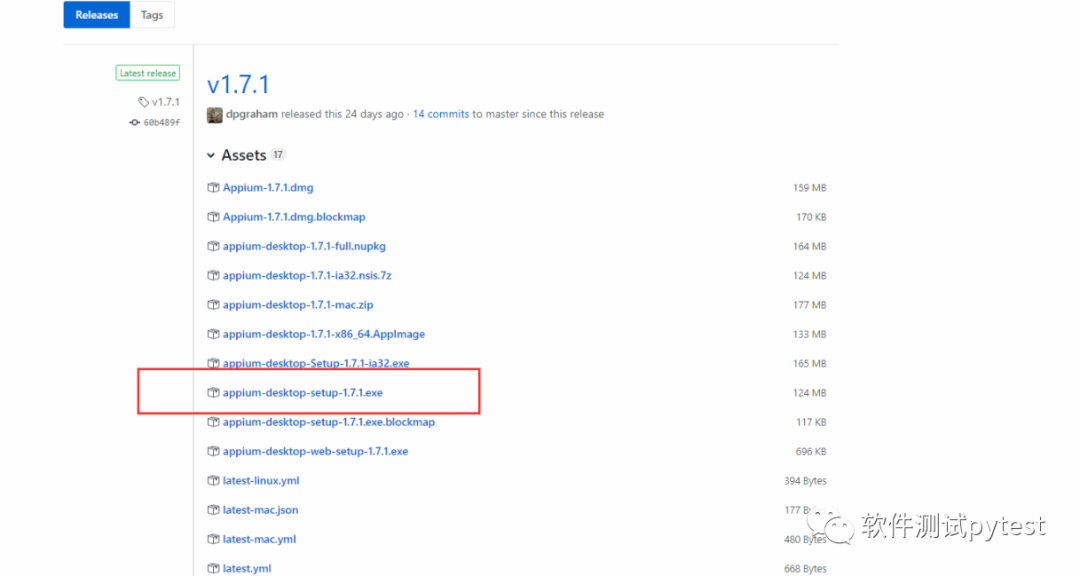The height and width of the screenshot is (576, 1080).
Task: Click package icon beside x86_64.AppImage file
Action: tap(214, 334)
